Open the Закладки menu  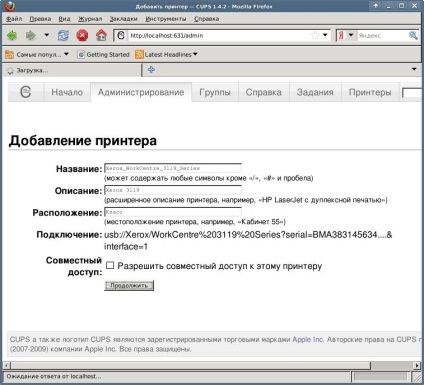pyautogui.click(x=124, y=19)
